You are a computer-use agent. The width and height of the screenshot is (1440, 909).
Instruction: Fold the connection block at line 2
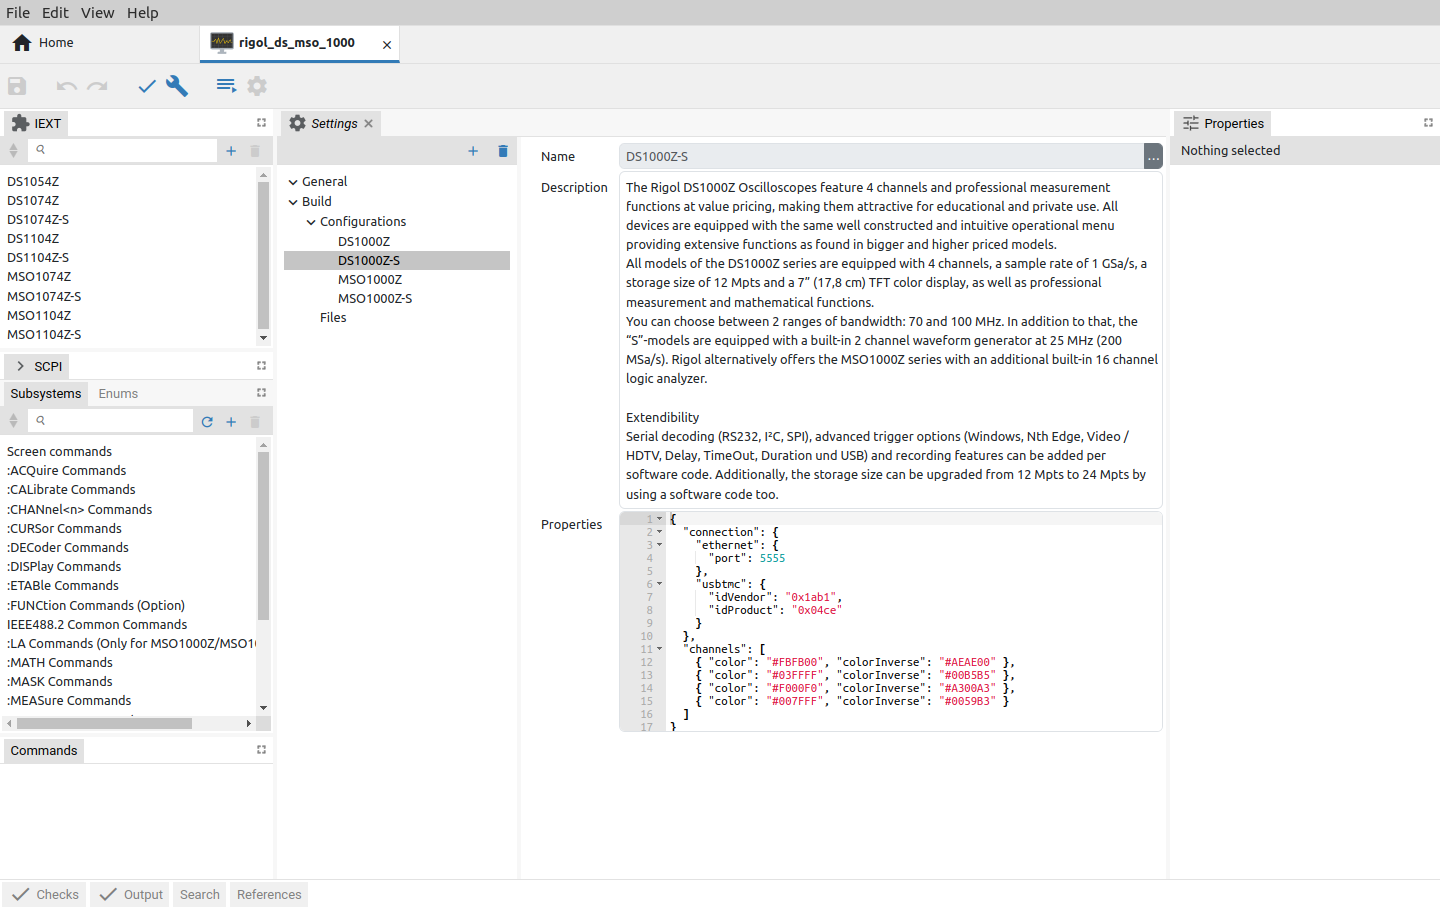[659, 532]
